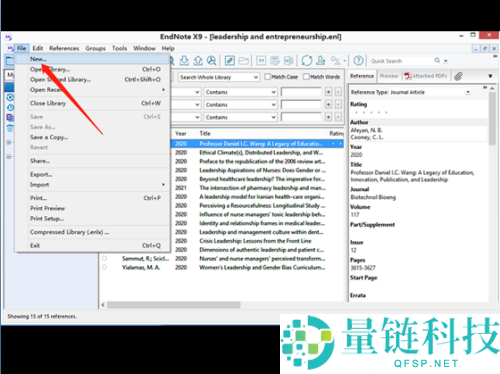The height and width of the screenshot is (374, 500).
Task: Click the paperclip attach file icon
Action: tap(458, 76)
